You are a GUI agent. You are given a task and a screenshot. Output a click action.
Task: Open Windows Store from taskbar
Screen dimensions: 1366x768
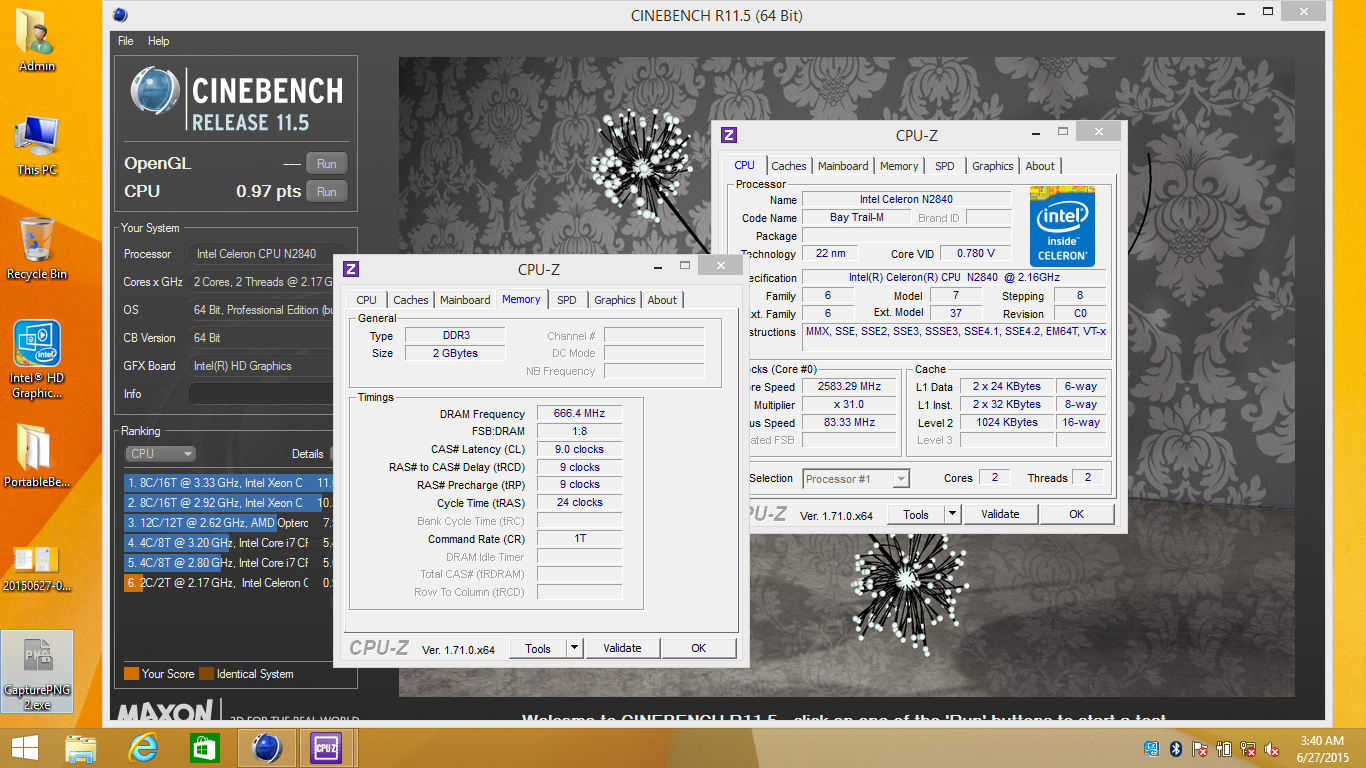click(204, 748)
